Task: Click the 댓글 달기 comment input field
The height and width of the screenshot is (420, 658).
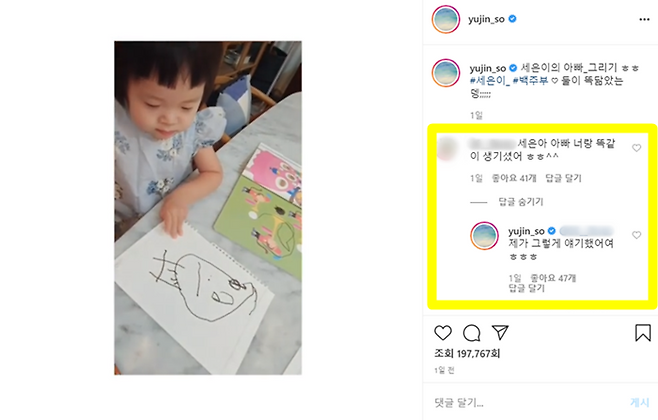Action: coord(529,403)
